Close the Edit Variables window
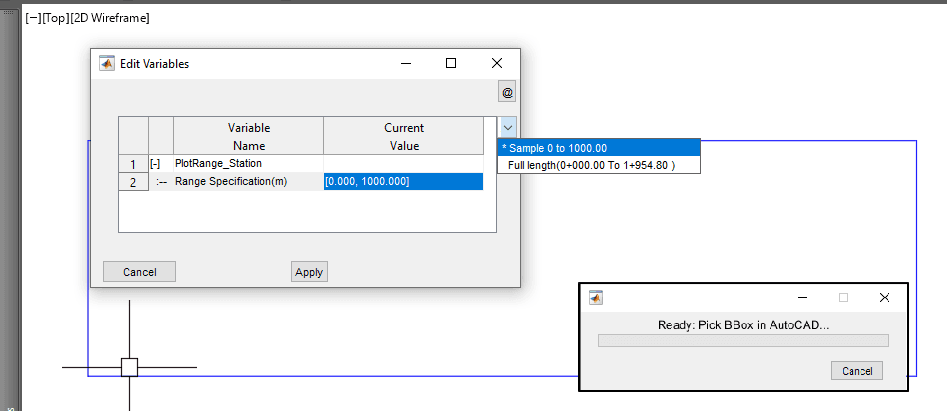 [x=496, y=63]
